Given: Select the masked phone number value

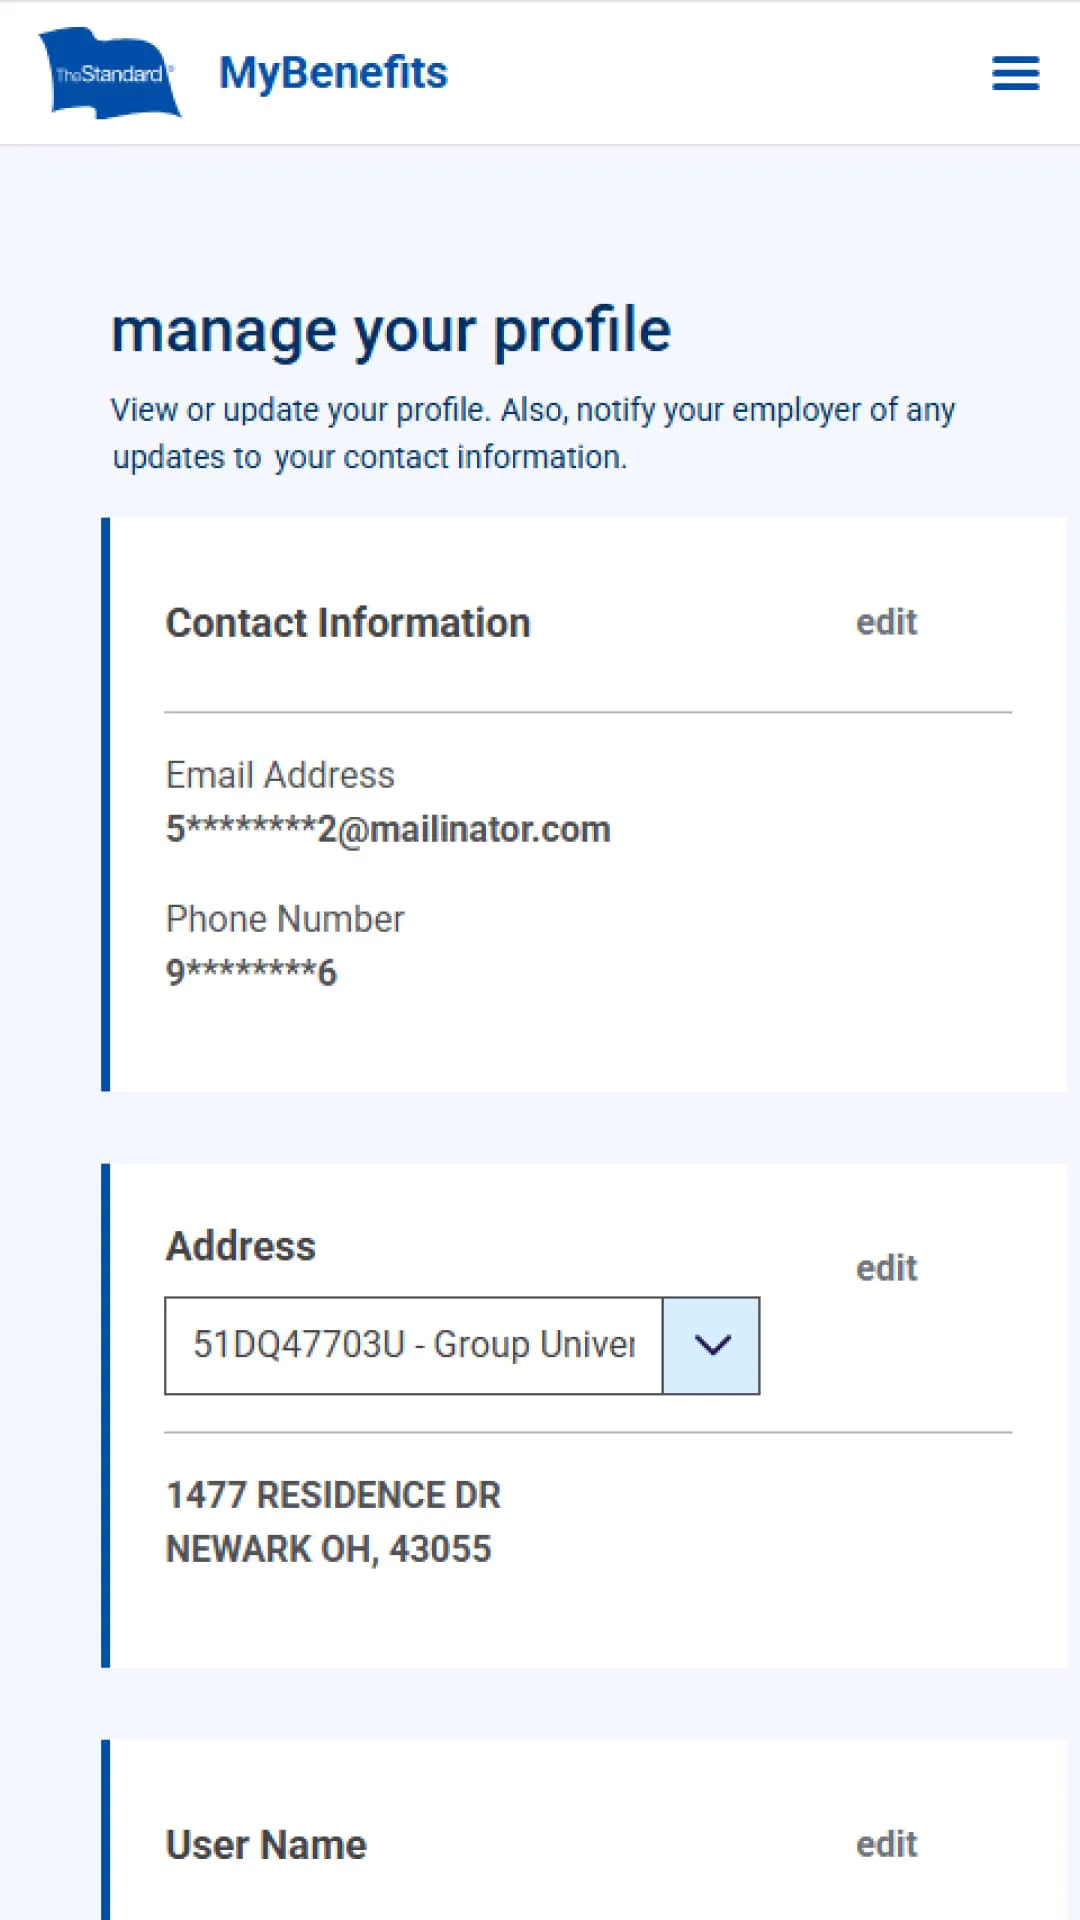Looking at the screenshot, I should [251, 971].
